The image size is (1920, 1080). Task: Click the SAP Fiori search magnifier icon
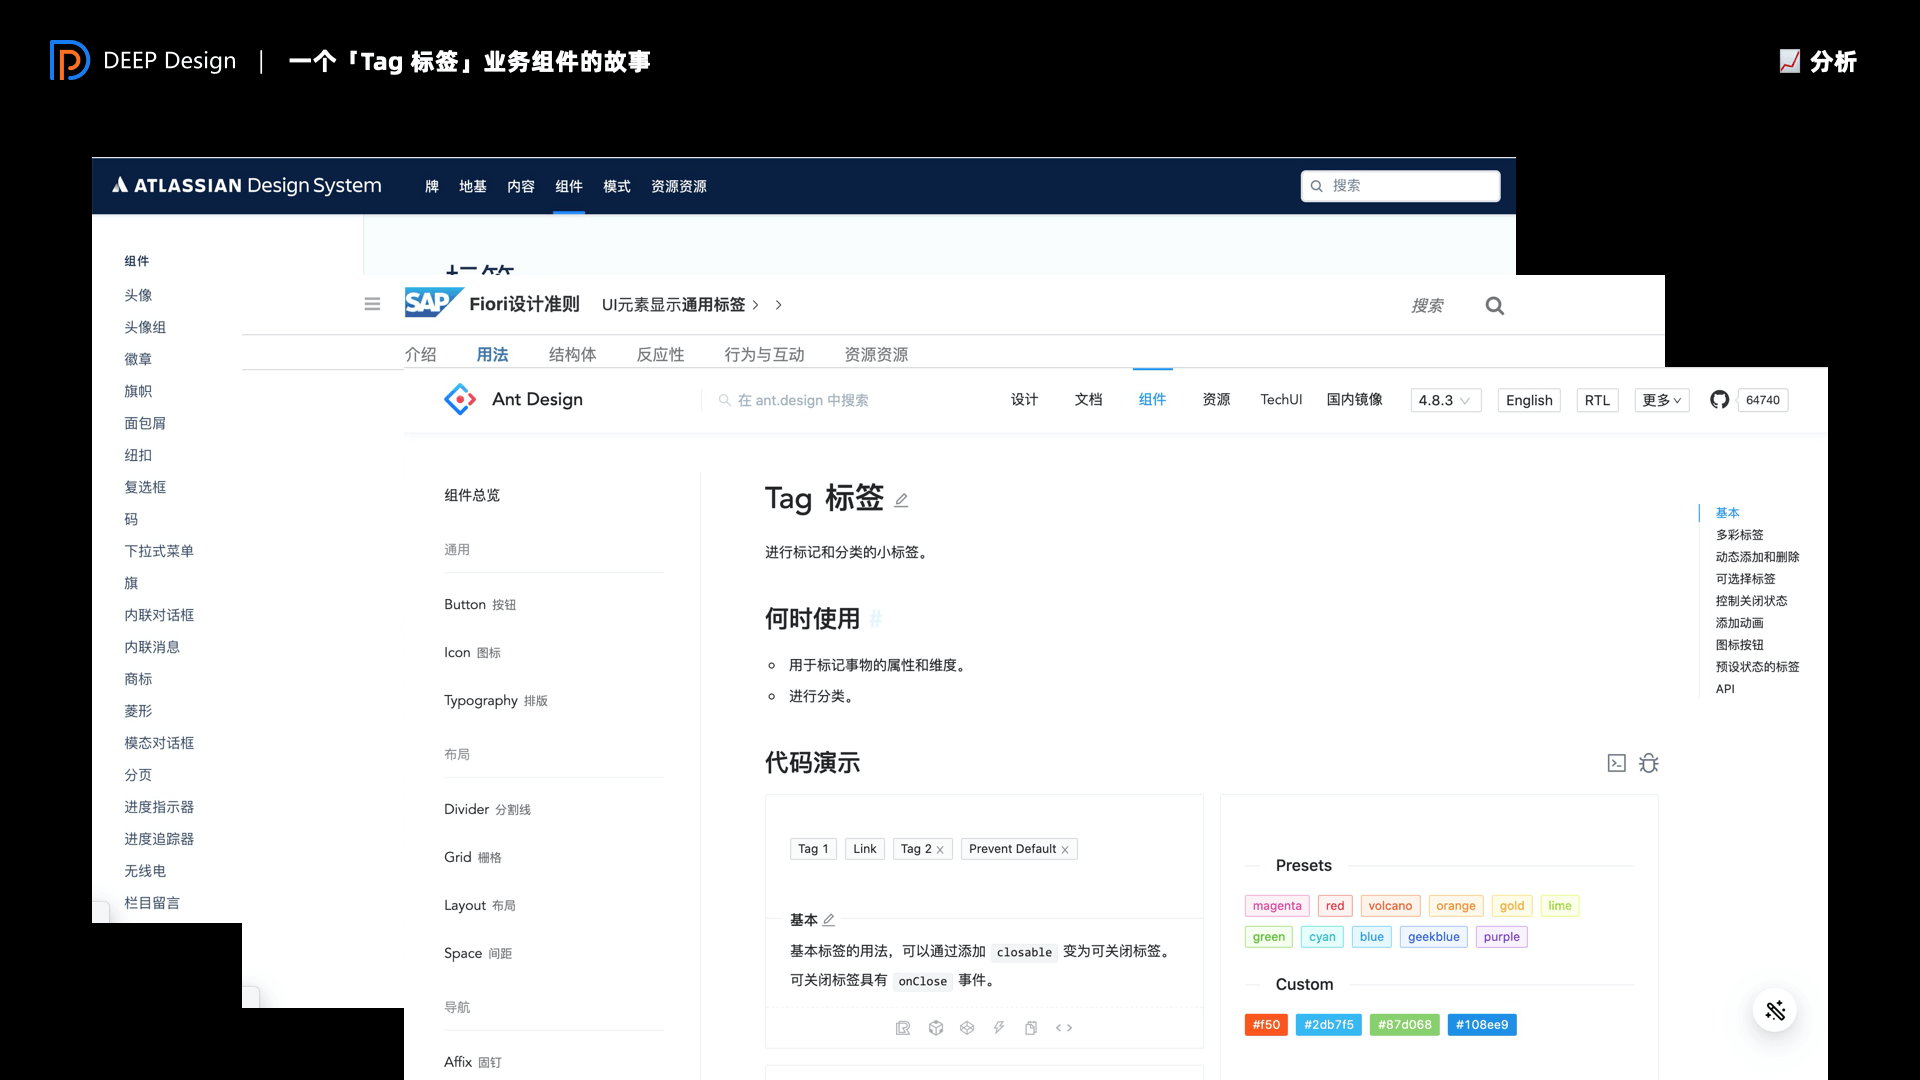point(1494,306)
